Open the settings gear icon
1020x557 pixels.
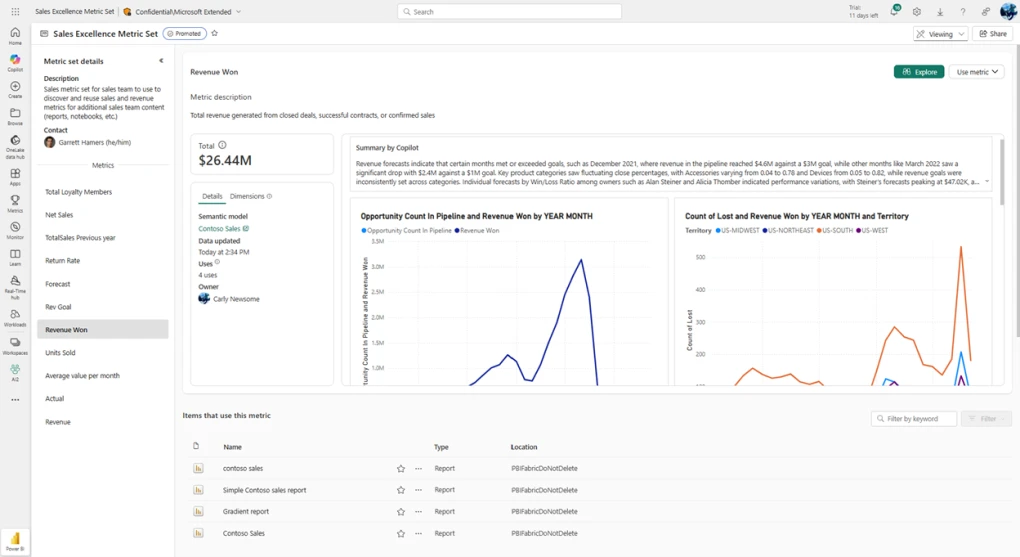click(917, 12)
